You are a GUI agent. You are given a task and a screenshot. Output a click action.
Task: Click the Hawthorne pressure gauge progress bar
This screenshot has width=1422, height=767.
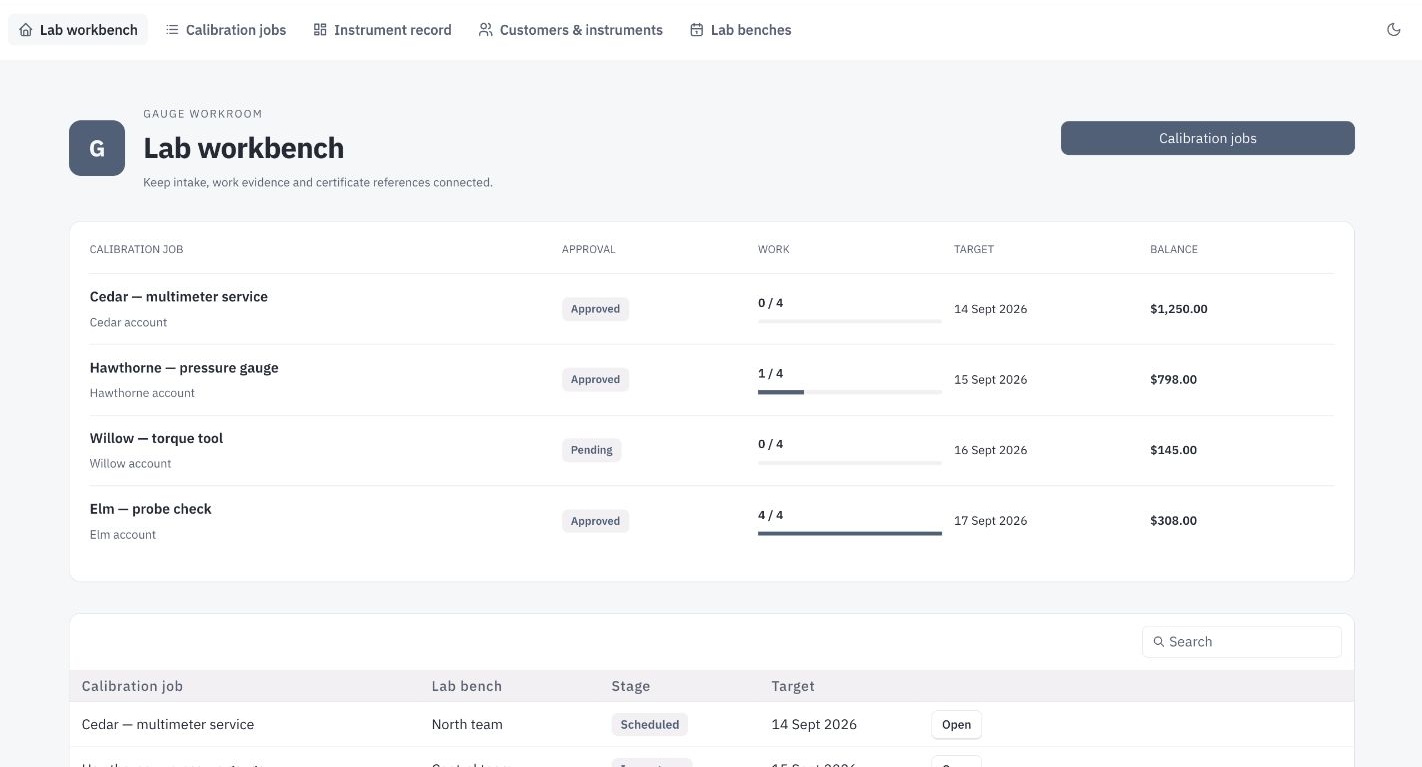point(850,392)
